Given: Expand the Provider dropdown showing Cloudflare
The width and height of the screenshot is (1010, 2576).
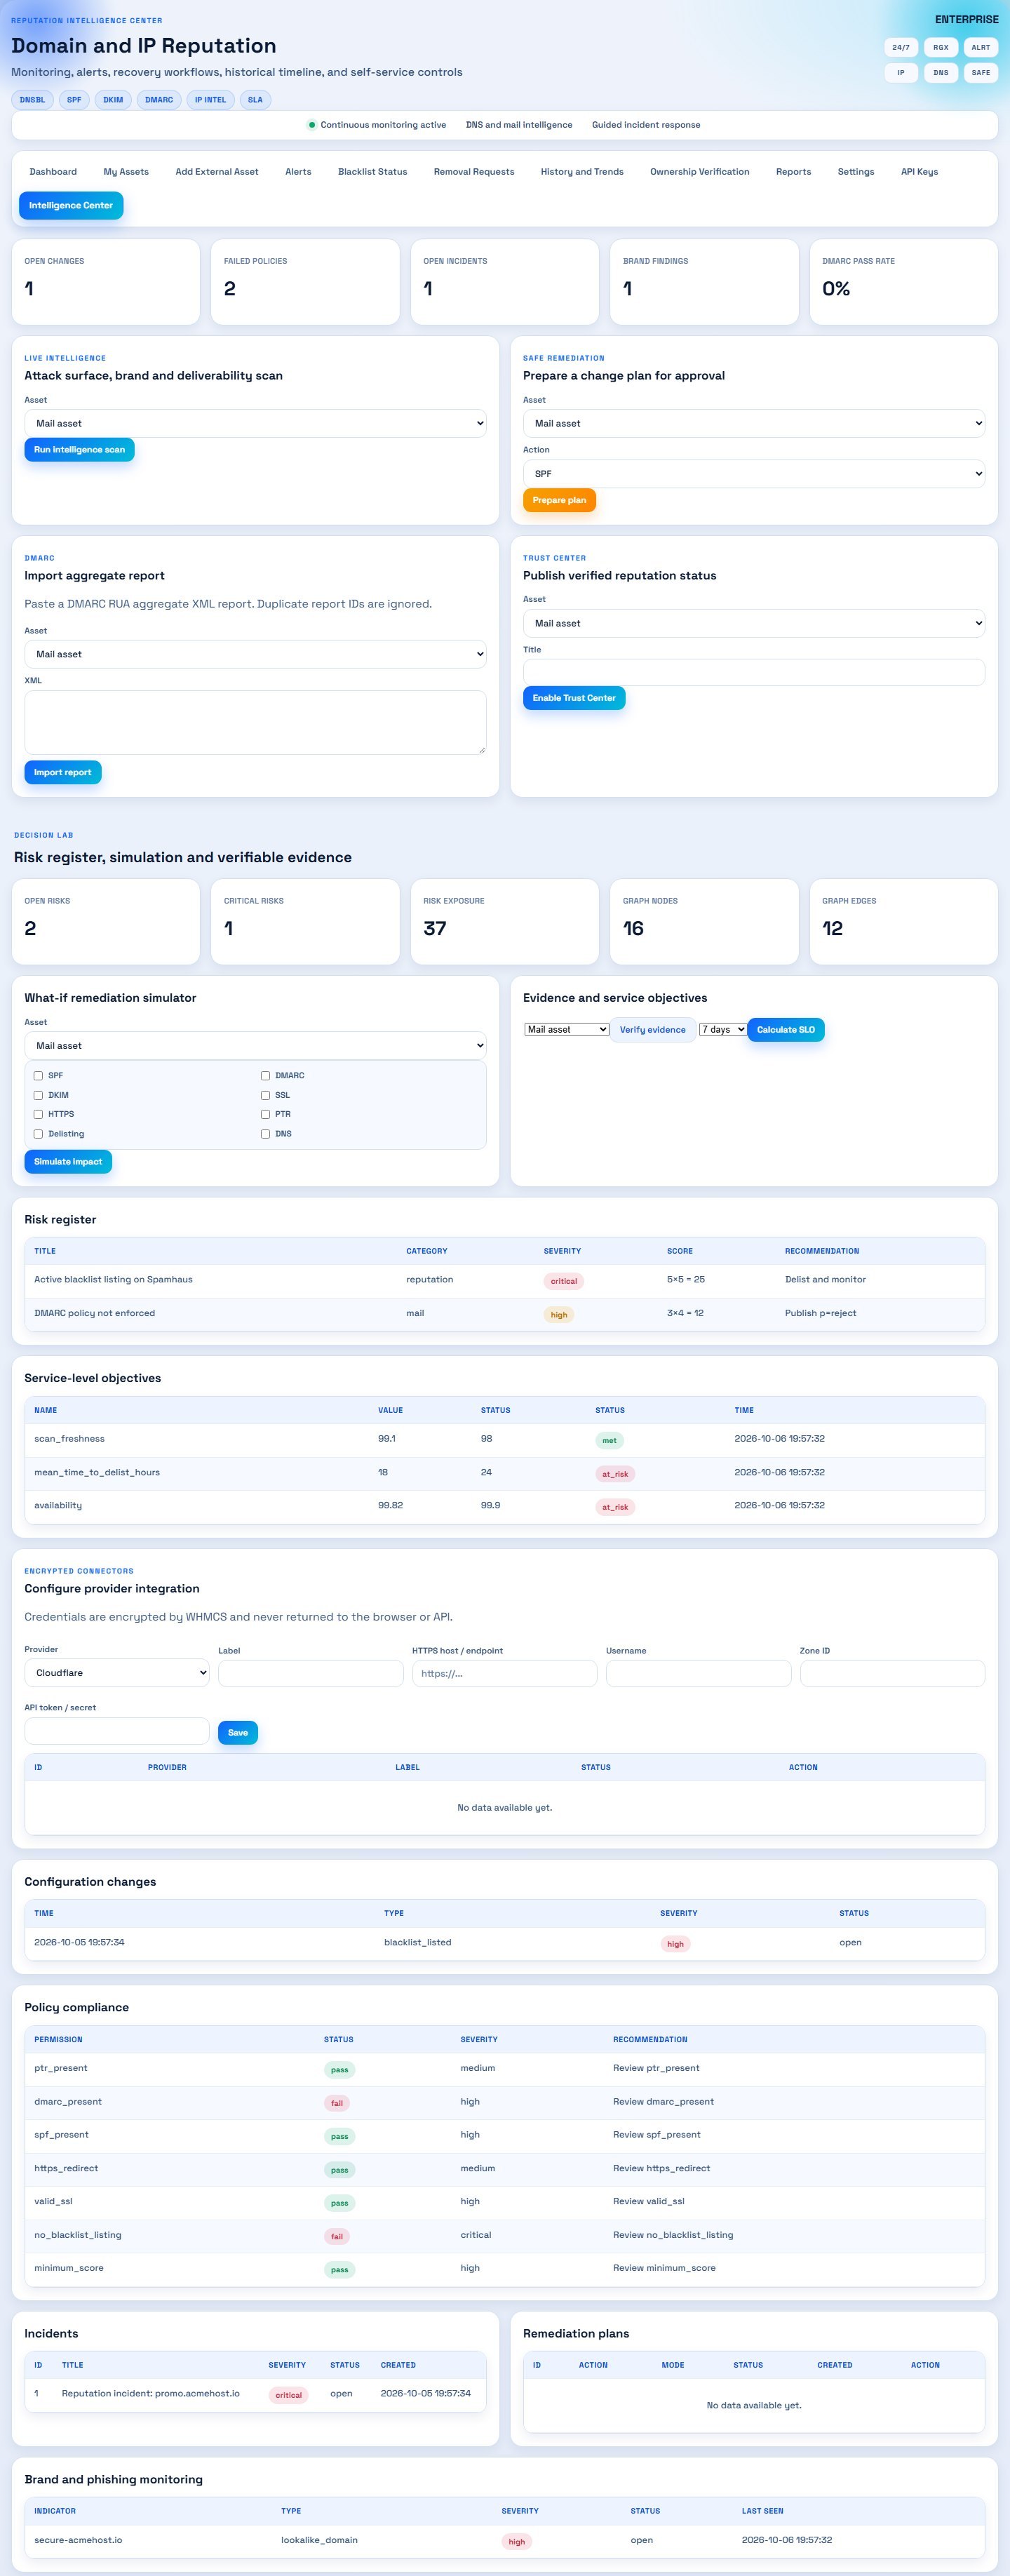Looking at the screenshot, I should (117, 1673).
